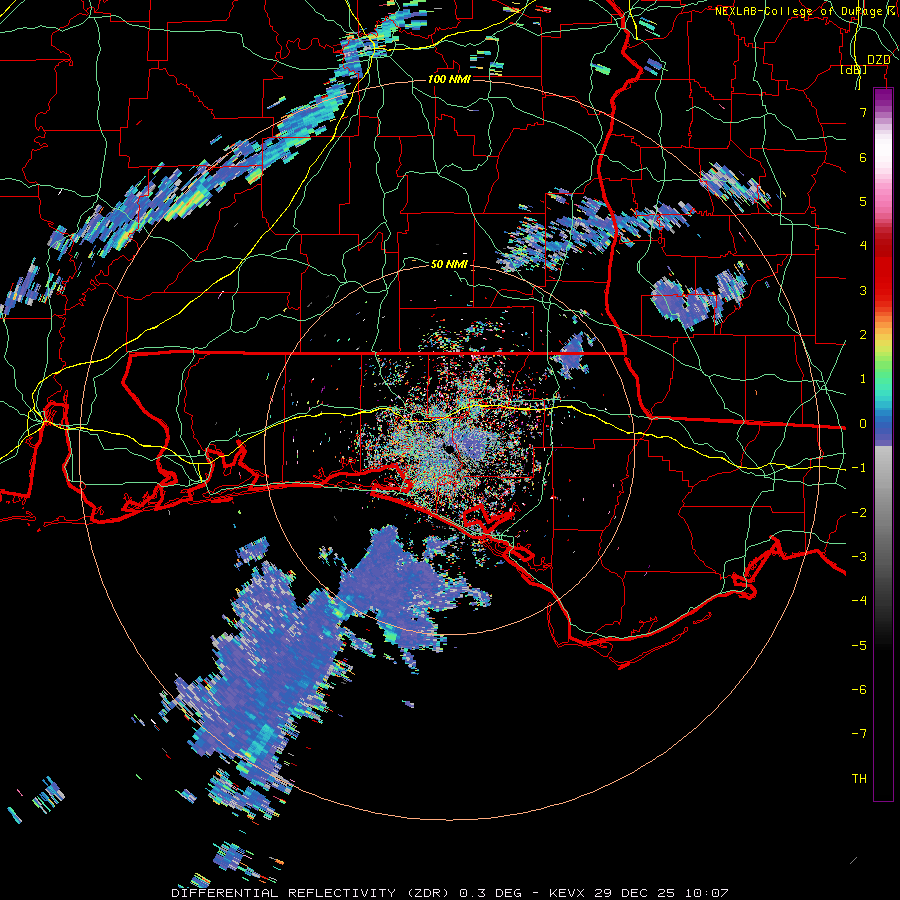Click the '0' value on the color scale
Screen dimensions: 900x900
pyautogui.click(x=863, y=424)
